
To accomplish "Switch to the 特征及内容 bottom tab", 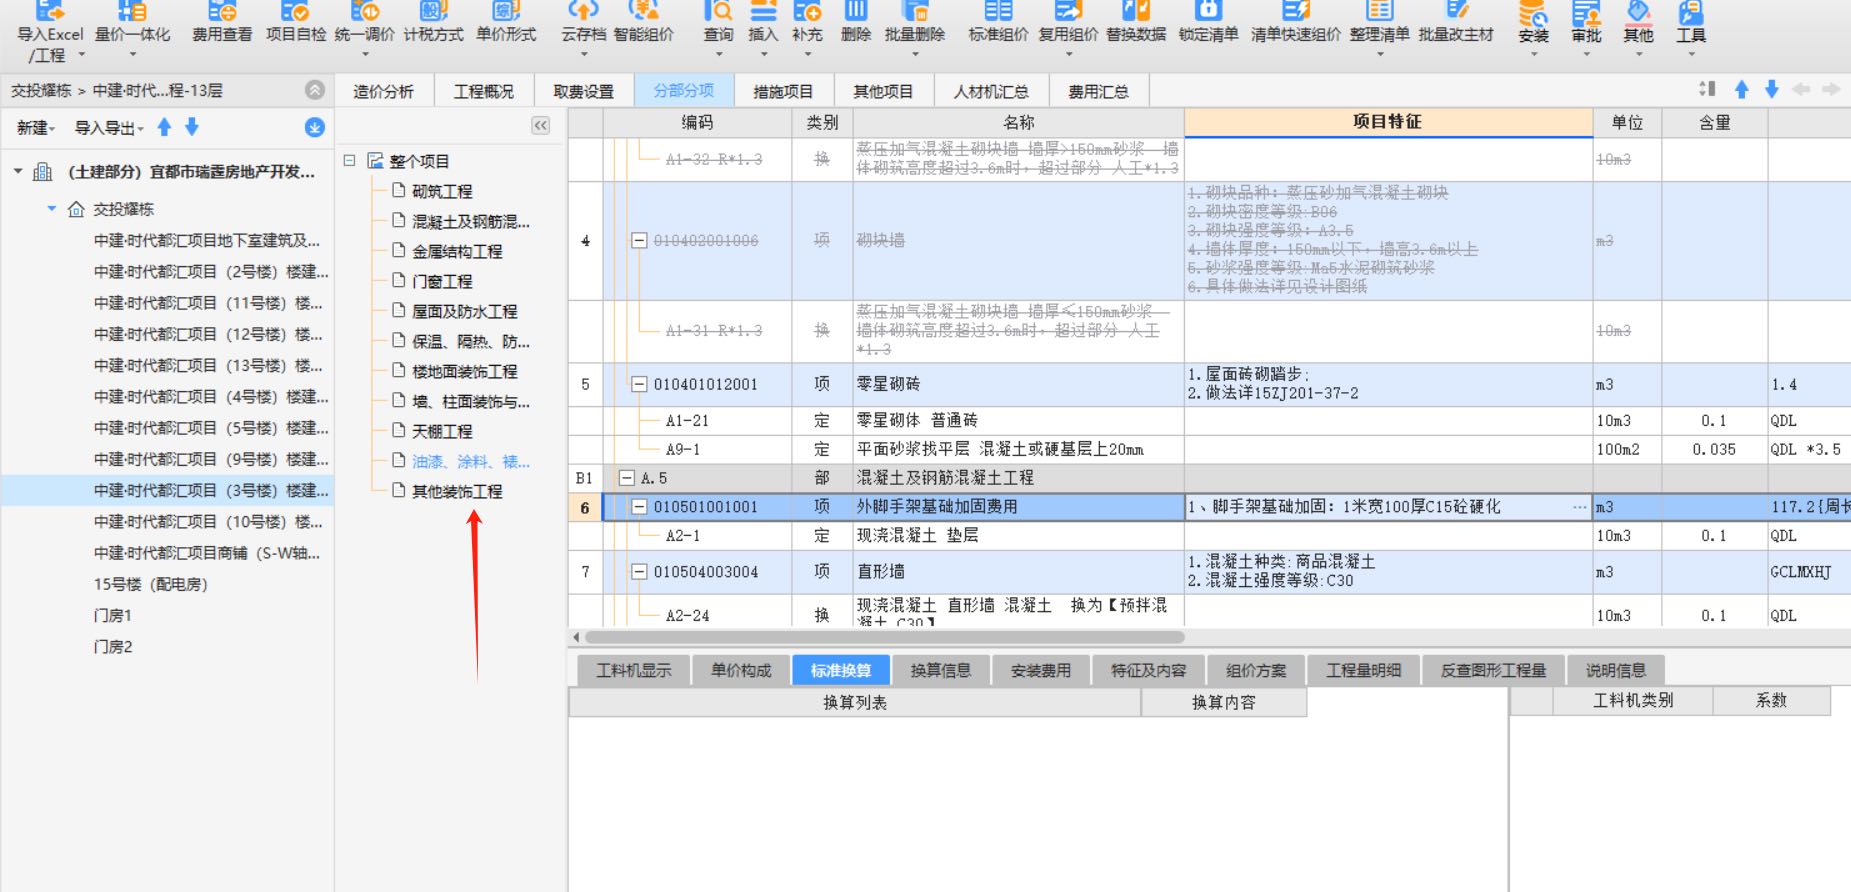I will point(1148,670).
